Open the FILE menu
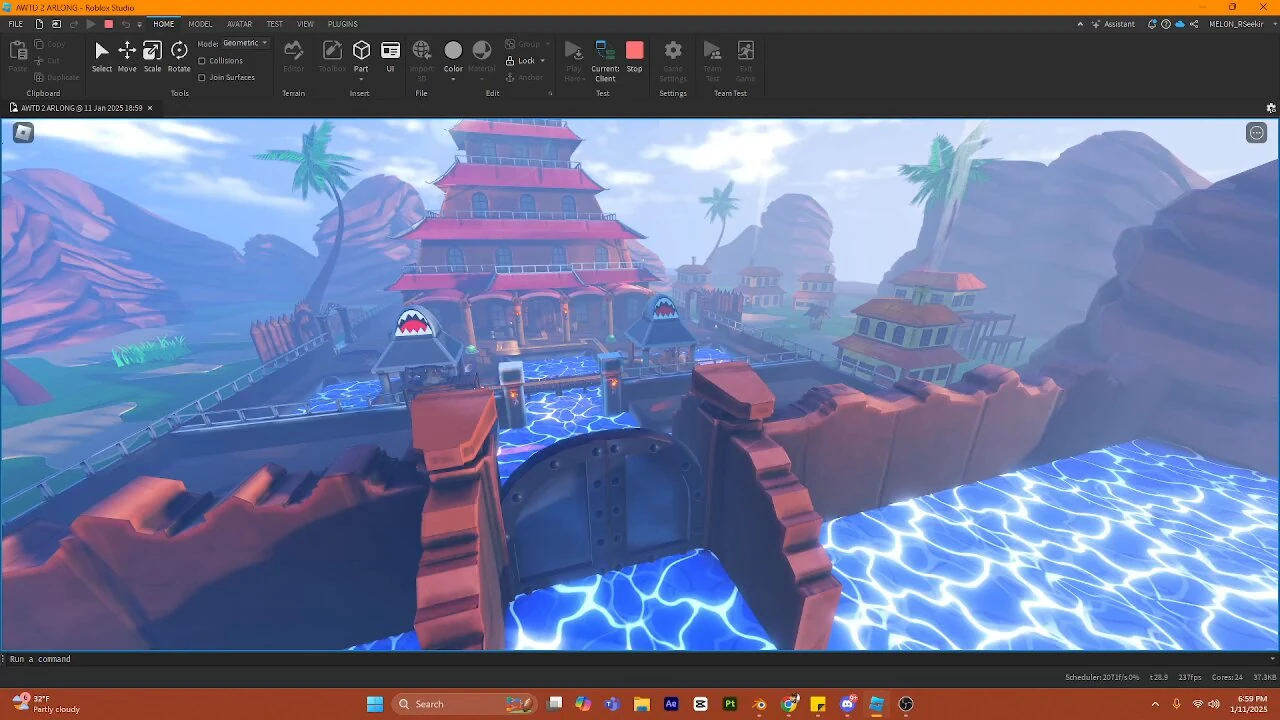The image size is (1280, 720). pyautogui.click(x=15, y=24)
